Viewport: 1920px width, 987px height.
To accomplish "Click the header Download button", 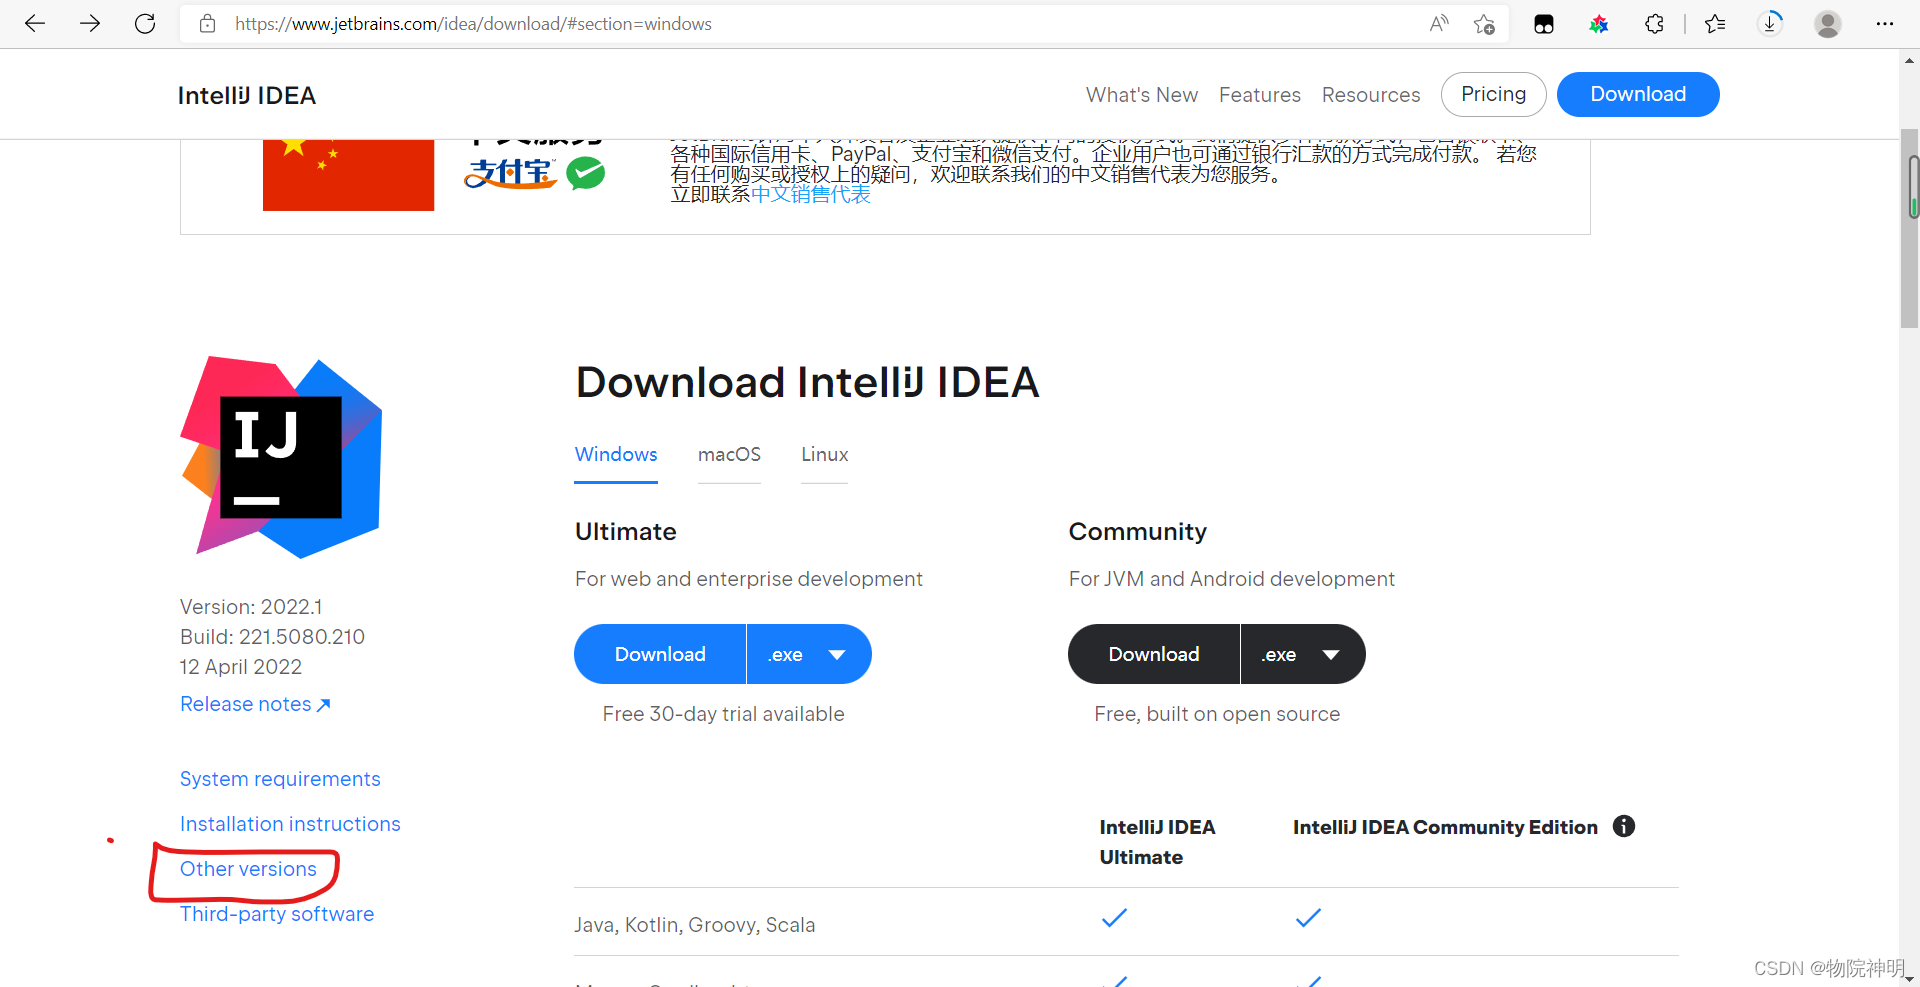I will pyautogui.click(x=1638, y=94).
